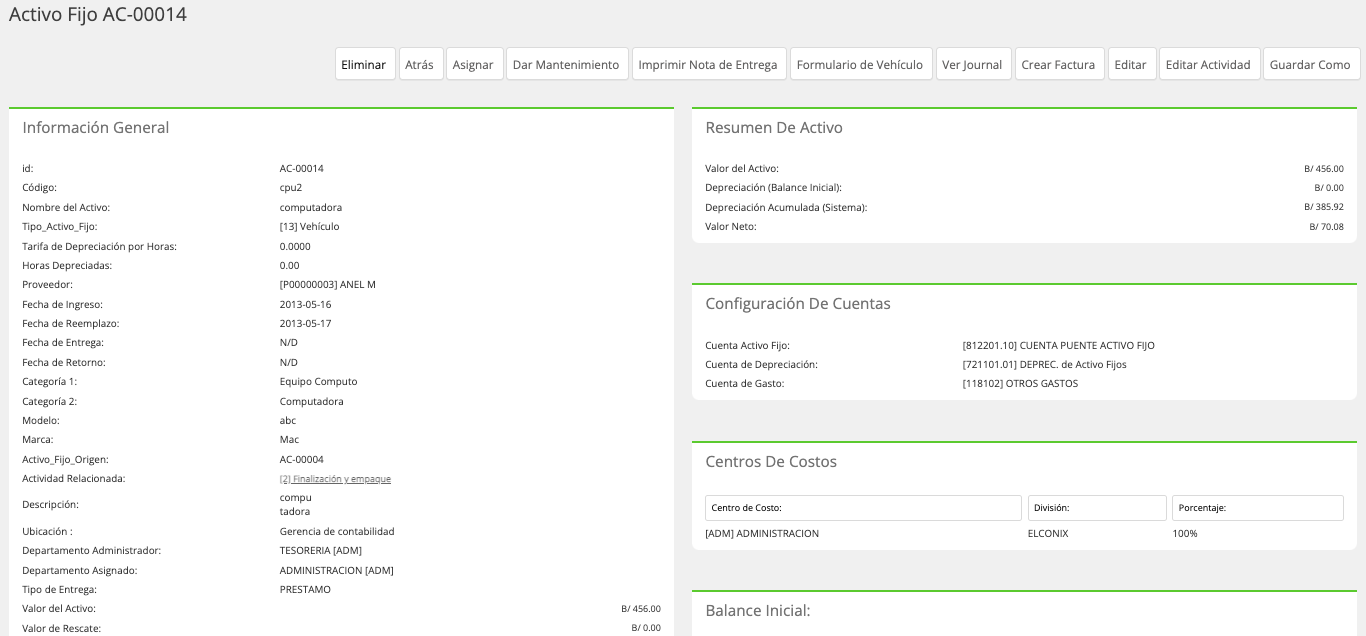Click the provider value [P00000003] ANEL M

328,285
